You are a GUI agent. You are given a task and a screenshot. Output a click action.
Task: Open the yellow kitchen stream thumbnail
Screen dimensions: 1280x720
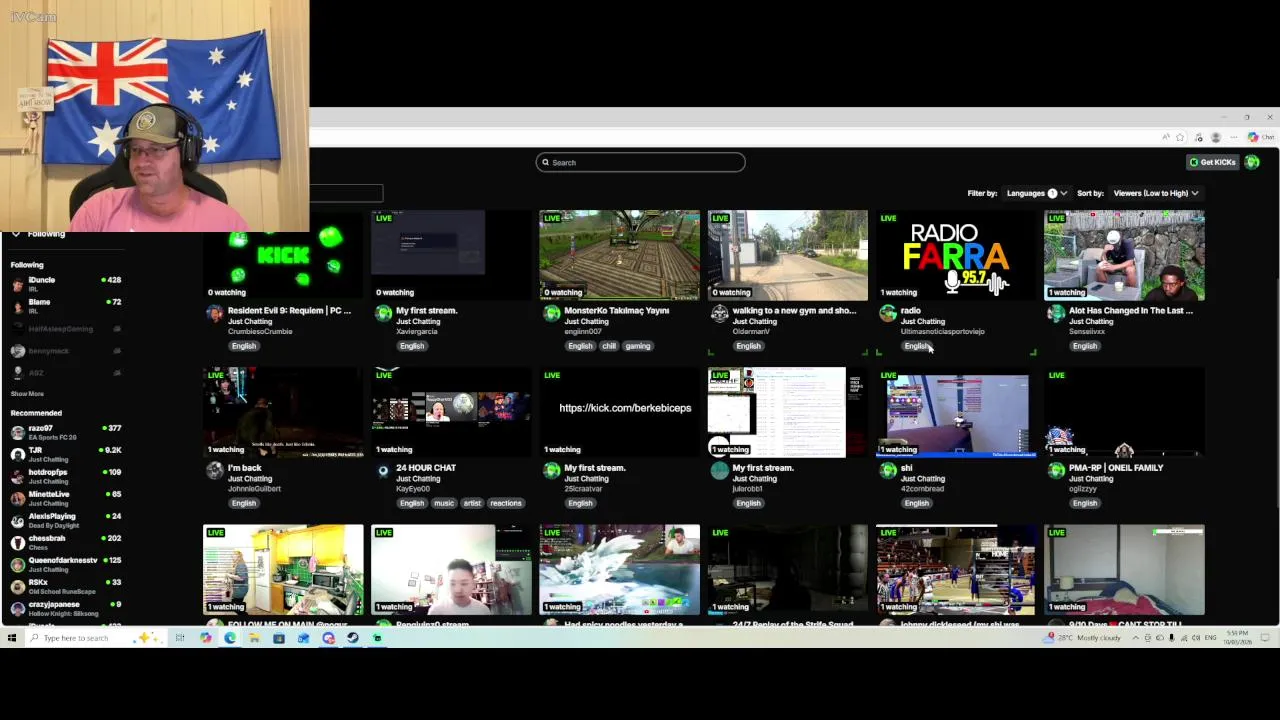point(283,569)
